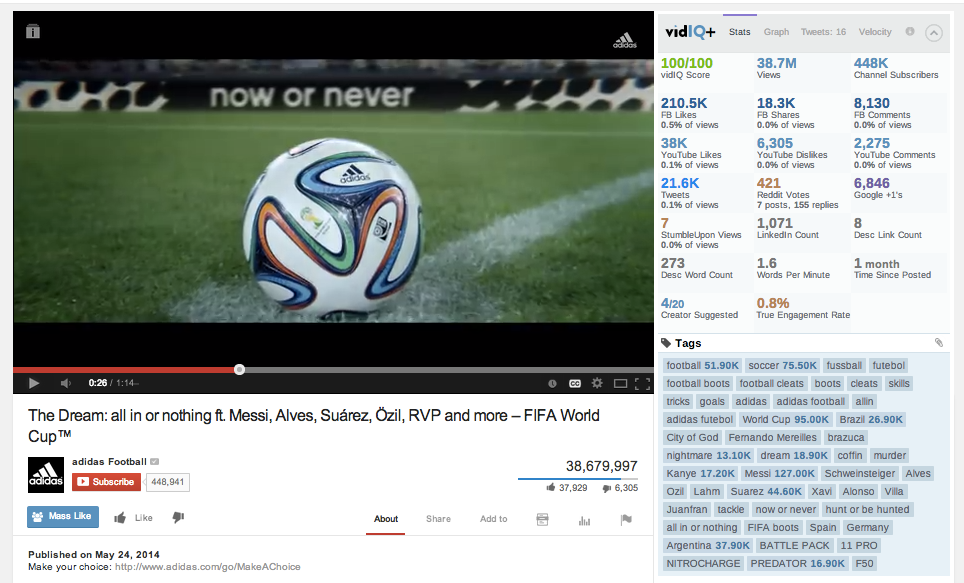Enter fullscreen mode in player
The width and height of the screenshot is (964, 583).
(x=642, y=384)
